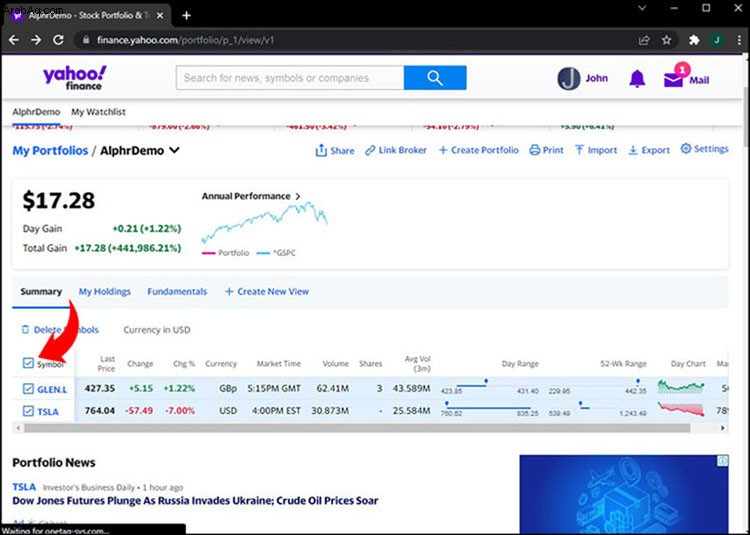Open Chrome three-dot menu
Screen dimensions: 750x535
(x=737, y=40)
